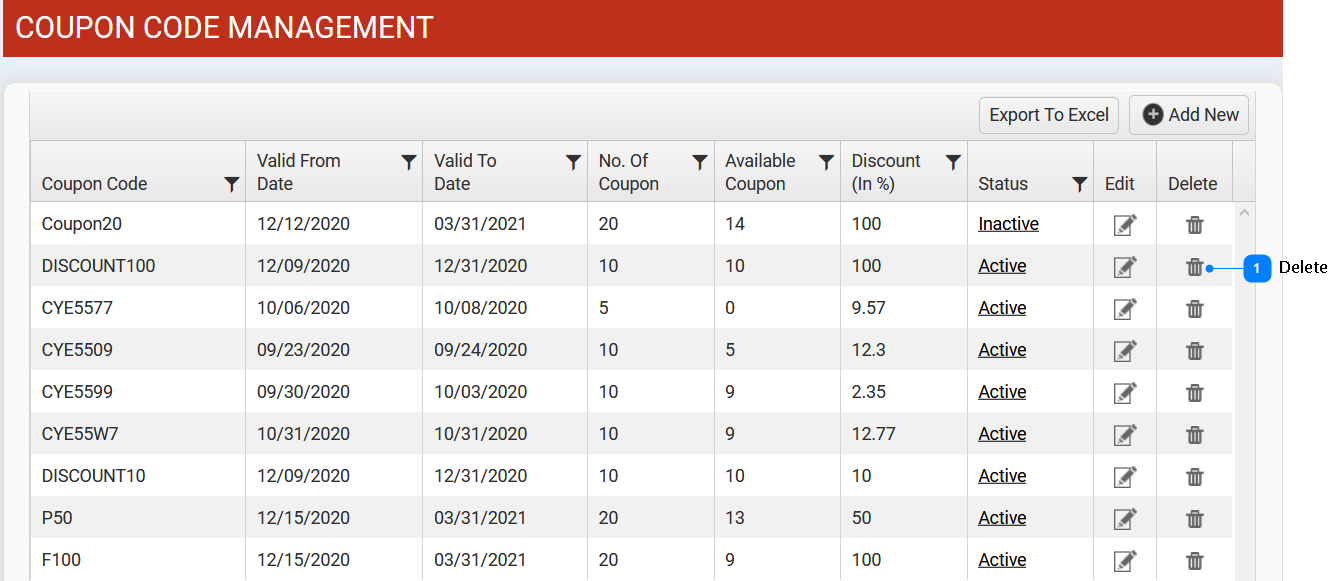Image resolution: width=1335 pixels, height=581 pixels.
Task: Open edit for coupon P50
Action: 1125,519
